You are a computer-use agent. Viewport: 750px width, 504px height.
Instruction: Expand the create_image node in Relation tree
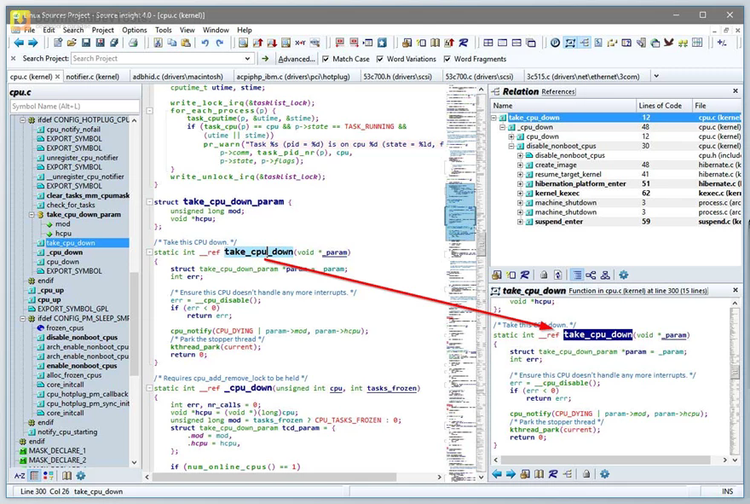pyautogui.click(x=520, y=165)
